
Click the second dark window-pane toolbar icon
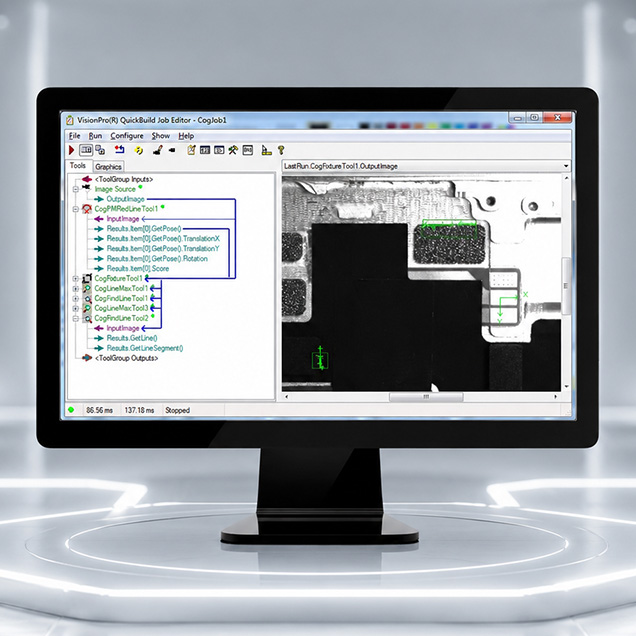pyautogui.click(x=219, y=150)
